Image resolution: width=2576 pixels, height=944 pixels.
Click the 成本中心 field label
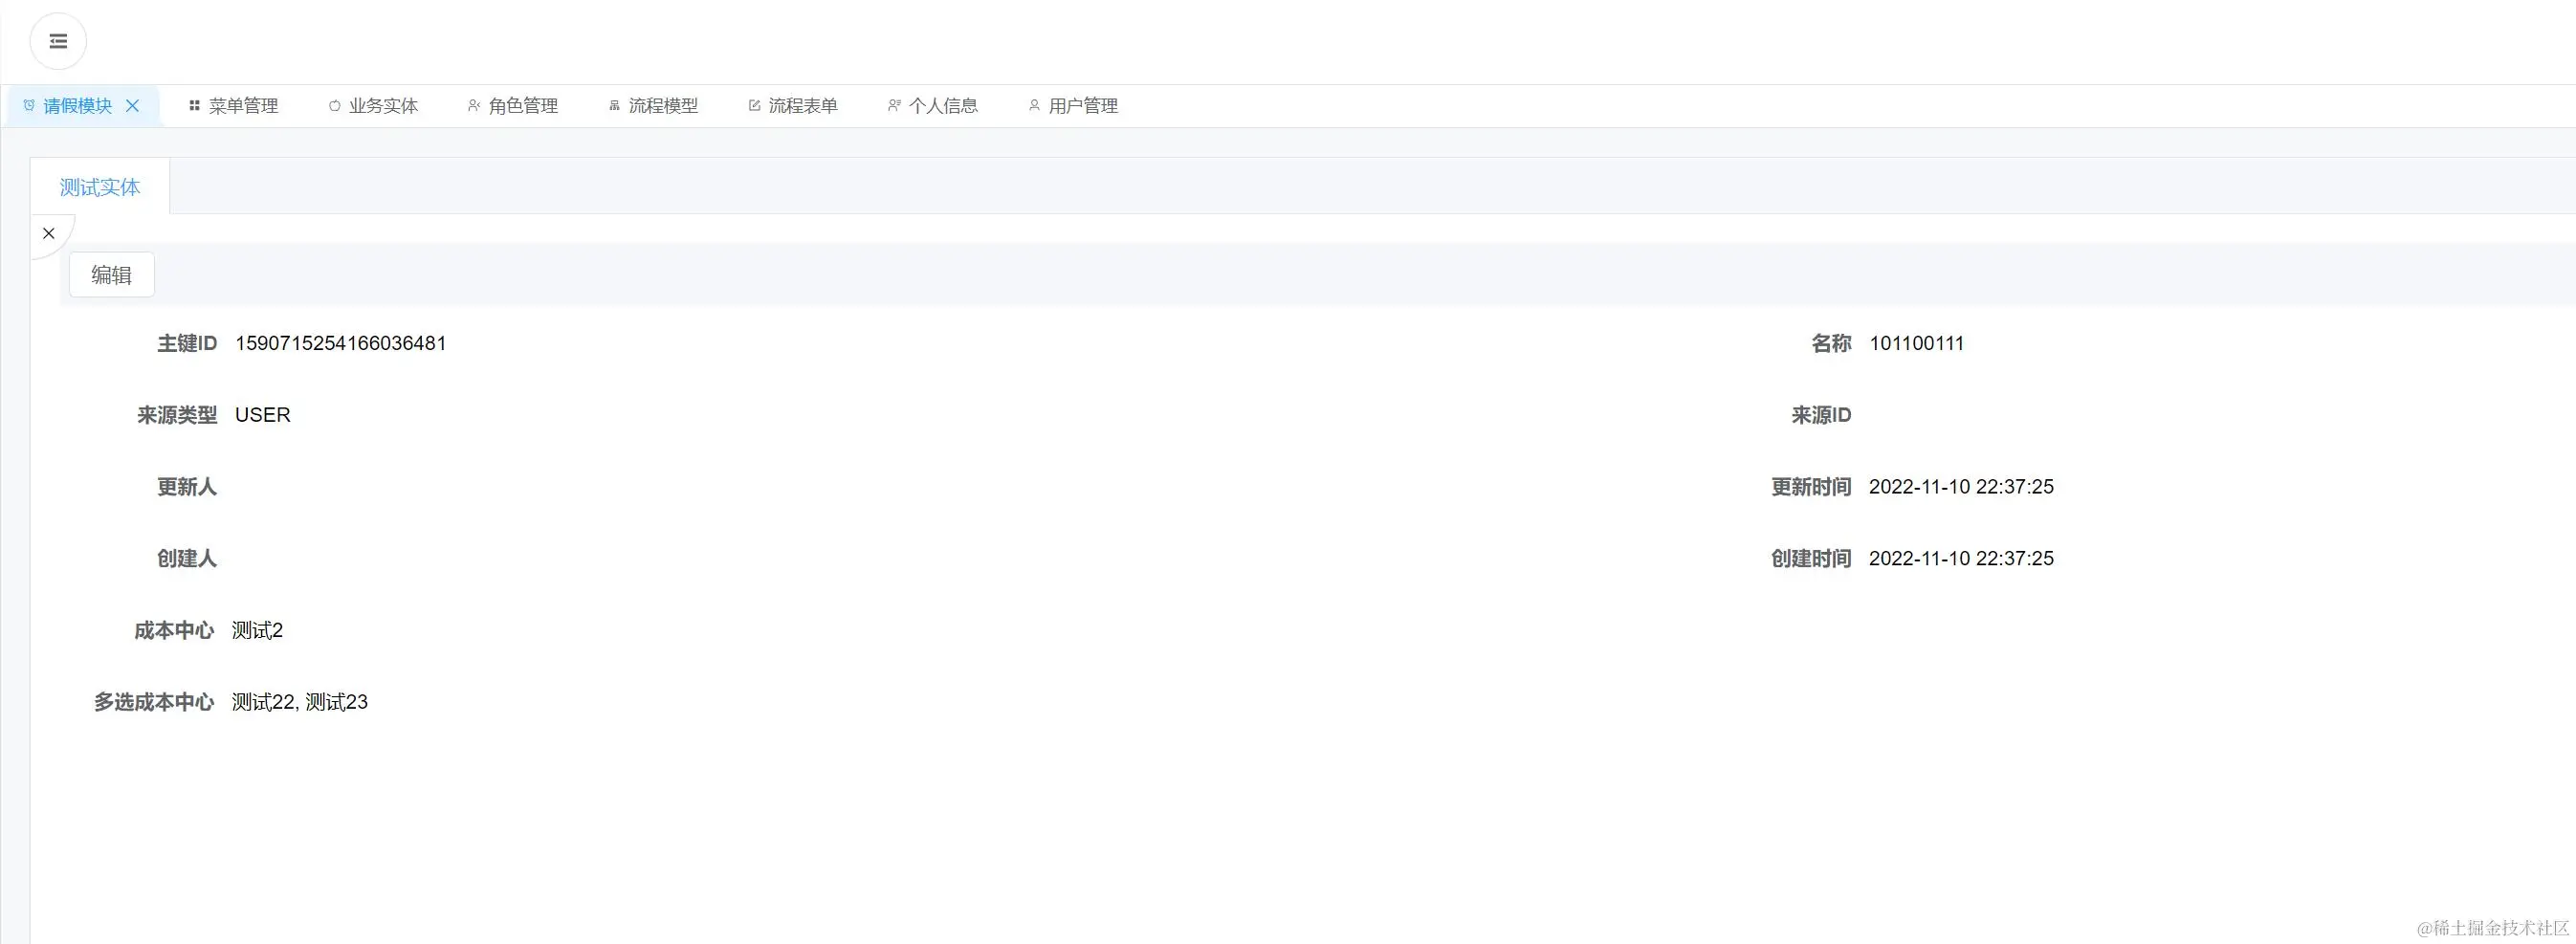tap(174, 631)
